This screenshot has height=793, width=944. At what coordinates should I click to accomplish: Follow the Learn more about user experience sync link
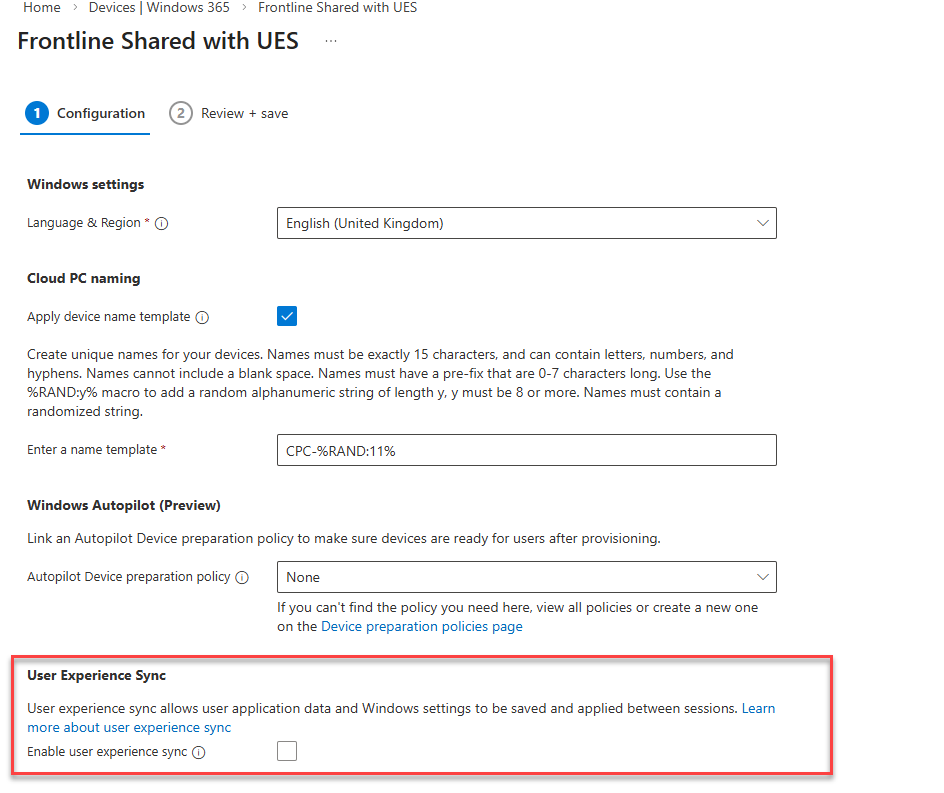pyautogui.click(x=129, y=728)
